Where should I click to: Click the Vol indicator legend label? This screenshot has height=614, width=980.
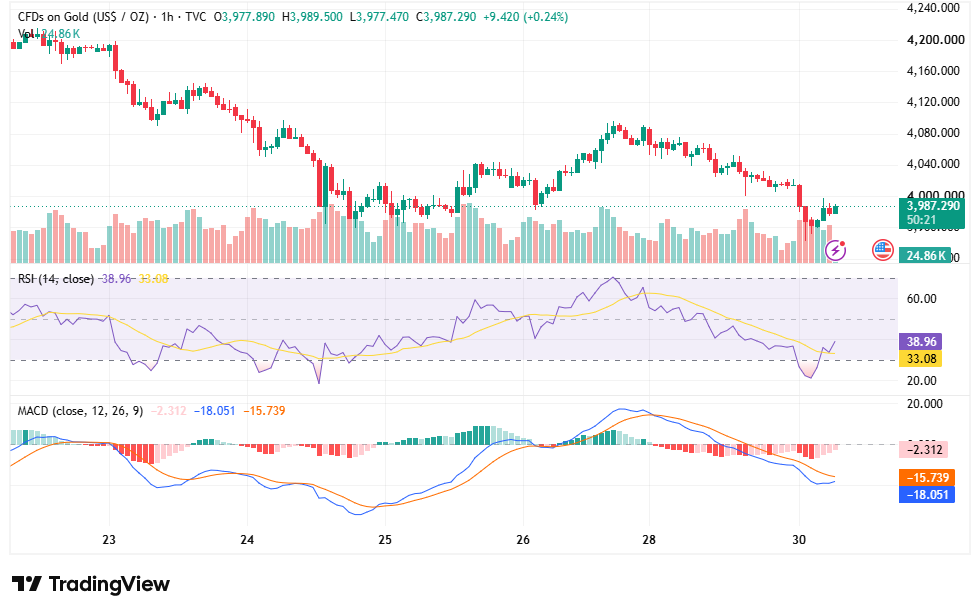pyautogui.click(x=25, y=34)
